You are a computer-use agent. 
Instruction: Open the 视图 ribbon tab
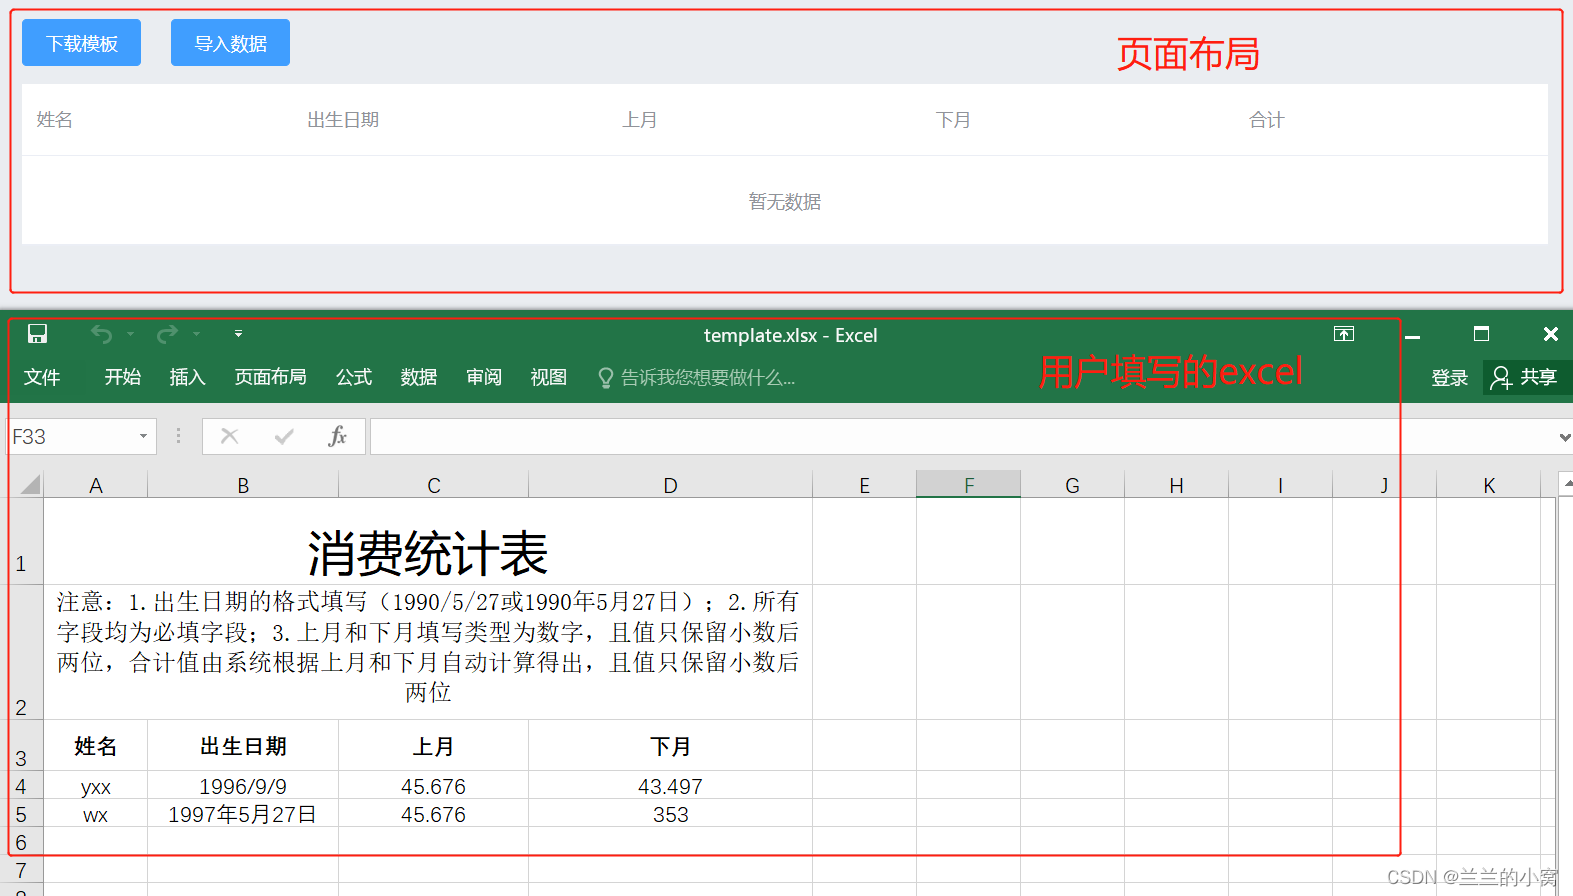pyautogui.click(x=548, y=377)
